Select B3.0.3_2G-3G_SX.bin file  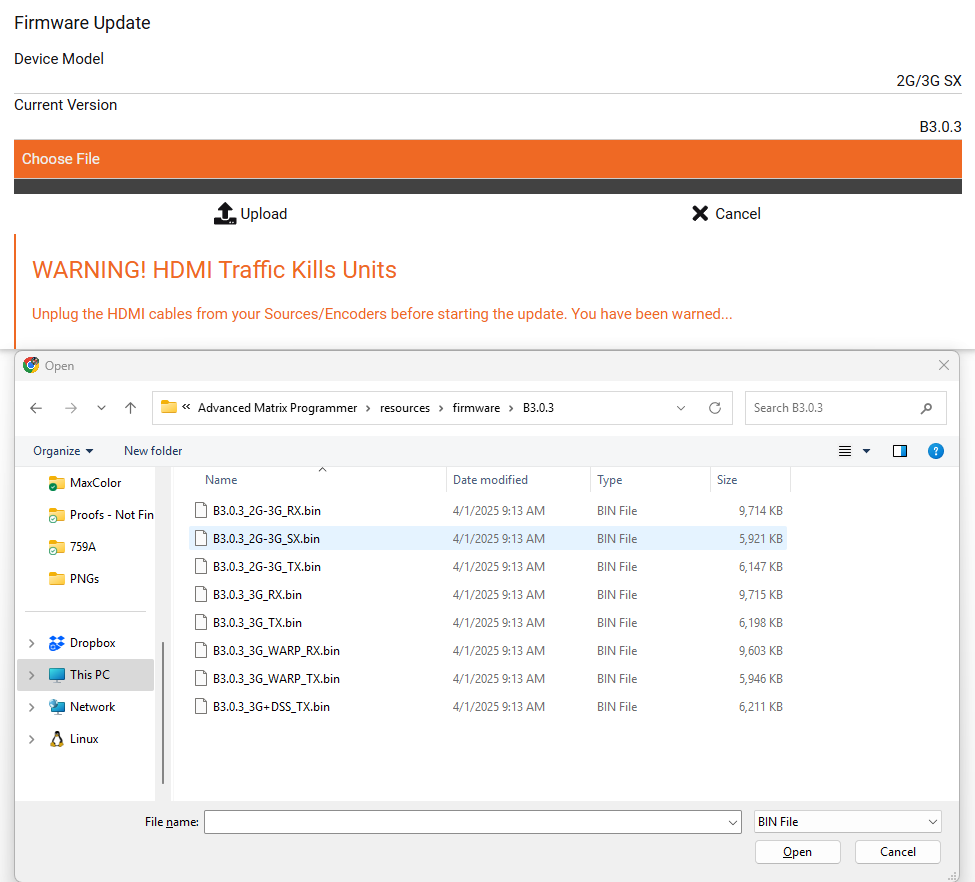pos(488,539)
